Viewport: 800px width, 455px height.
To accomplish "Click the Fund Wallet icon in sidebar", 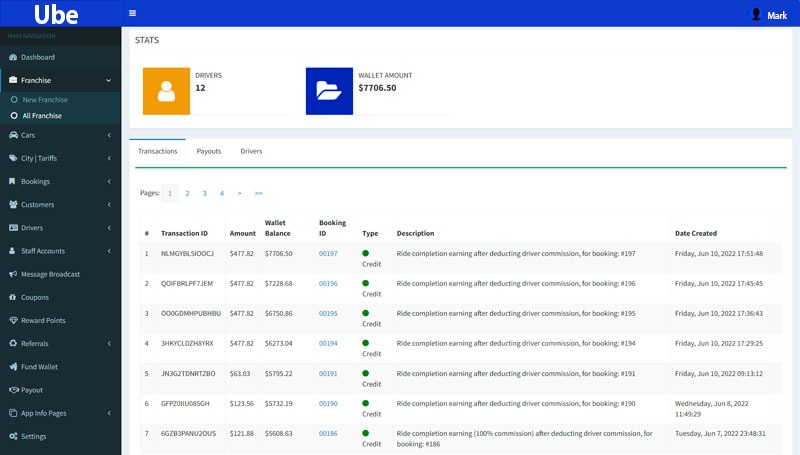I will point(12,367).
